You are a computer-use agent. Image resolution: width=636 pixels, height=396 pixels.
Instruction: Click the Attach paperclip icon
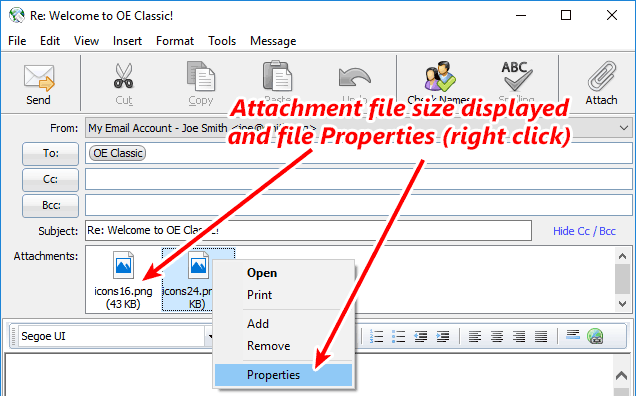point(602,76)
